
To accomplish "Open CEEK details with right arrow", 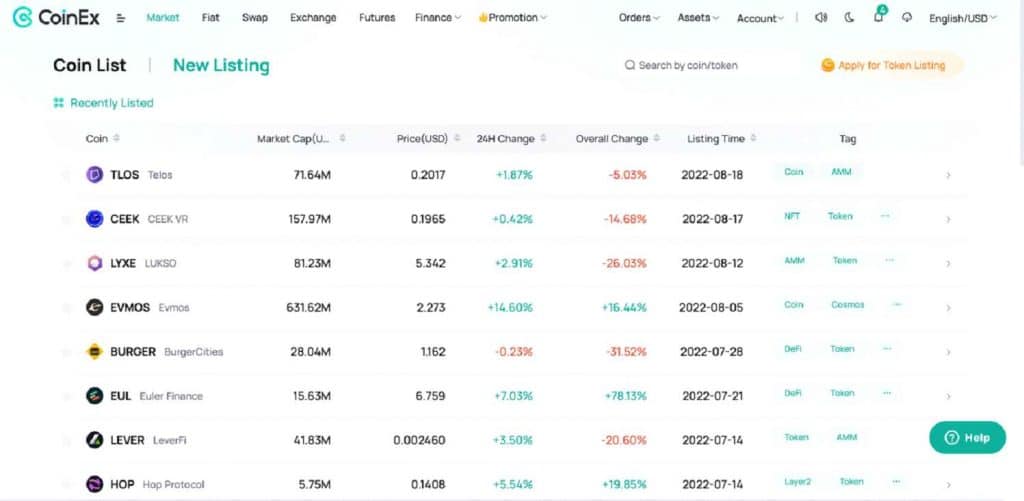I will [x=948, y=219].
